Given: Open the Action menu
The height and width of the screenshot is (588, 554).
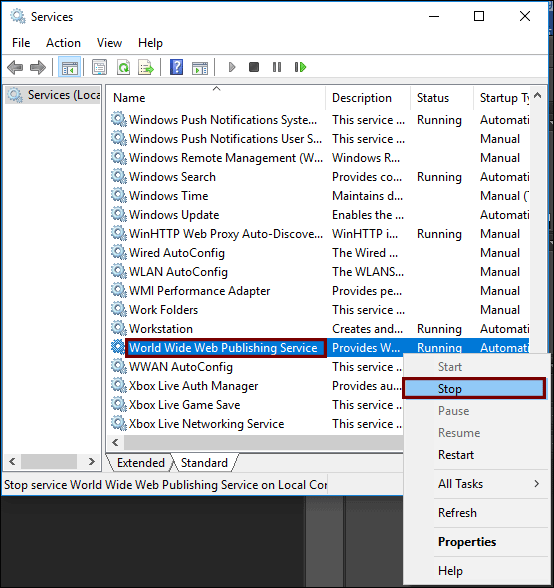Looking at the screenshot, I should coord(63,43).
